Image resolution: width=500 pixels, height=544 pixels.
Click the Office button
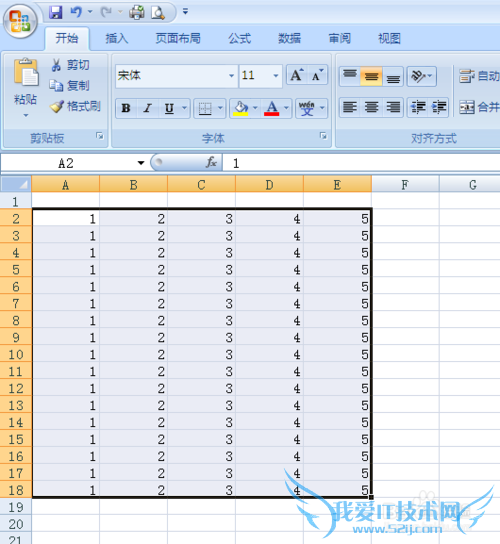20,21
